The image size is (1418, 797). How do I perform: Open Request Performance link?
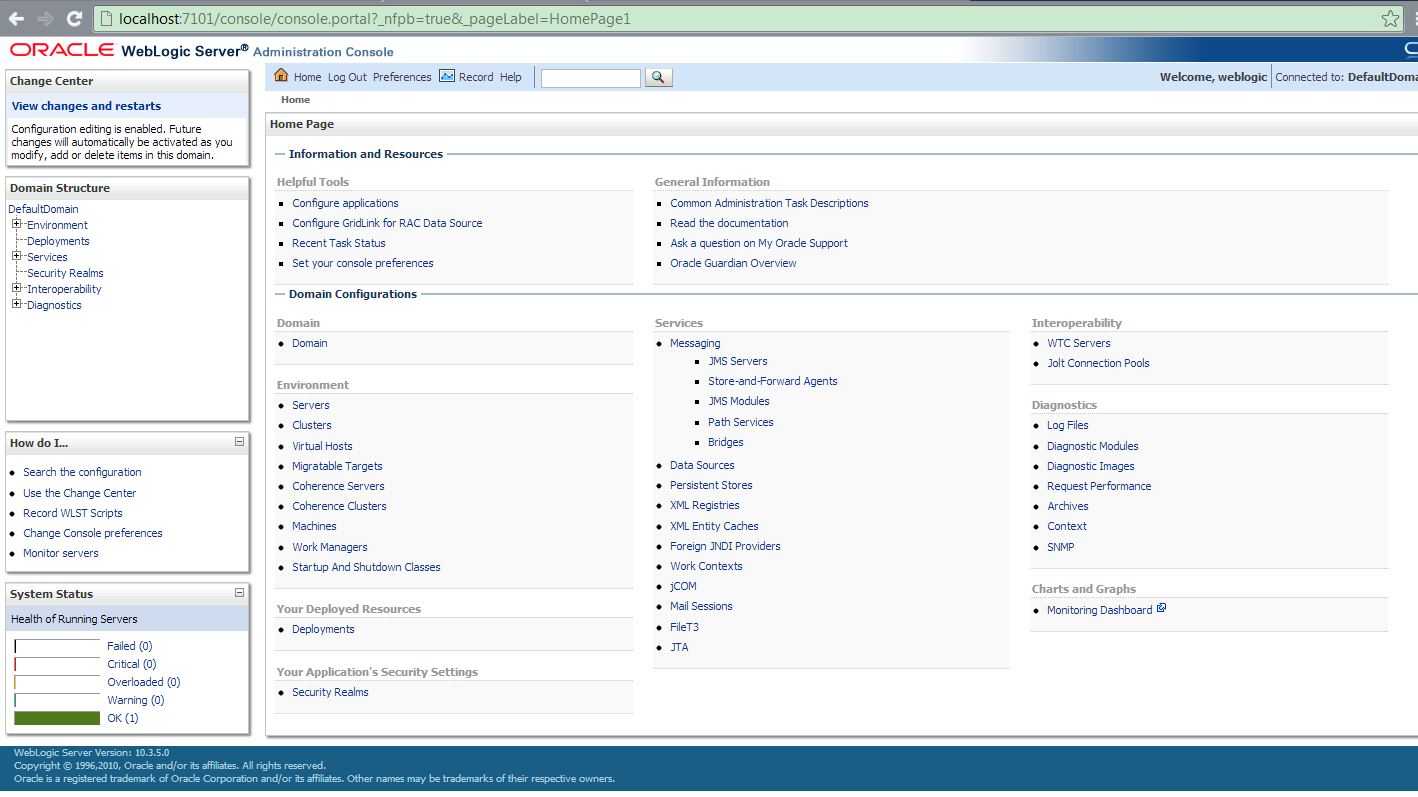click(x=1099, y=486)
